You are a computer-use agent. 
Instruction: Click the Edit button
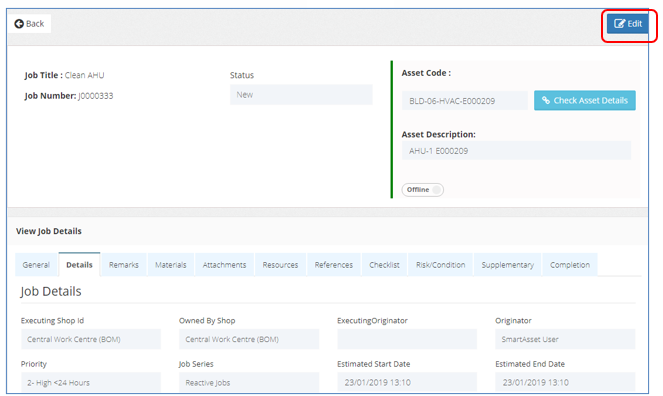pyautogui.click(x=628, y=24)
